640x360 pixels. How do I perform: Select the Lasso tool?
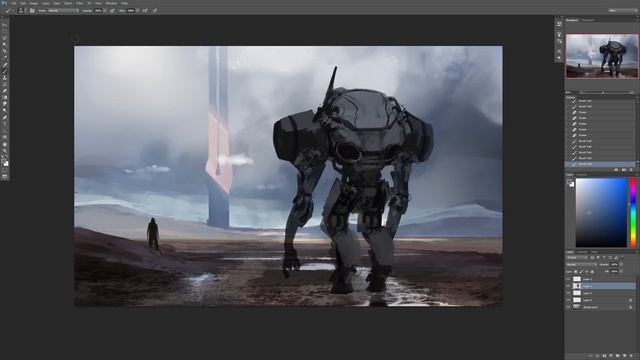coord(5,38)
